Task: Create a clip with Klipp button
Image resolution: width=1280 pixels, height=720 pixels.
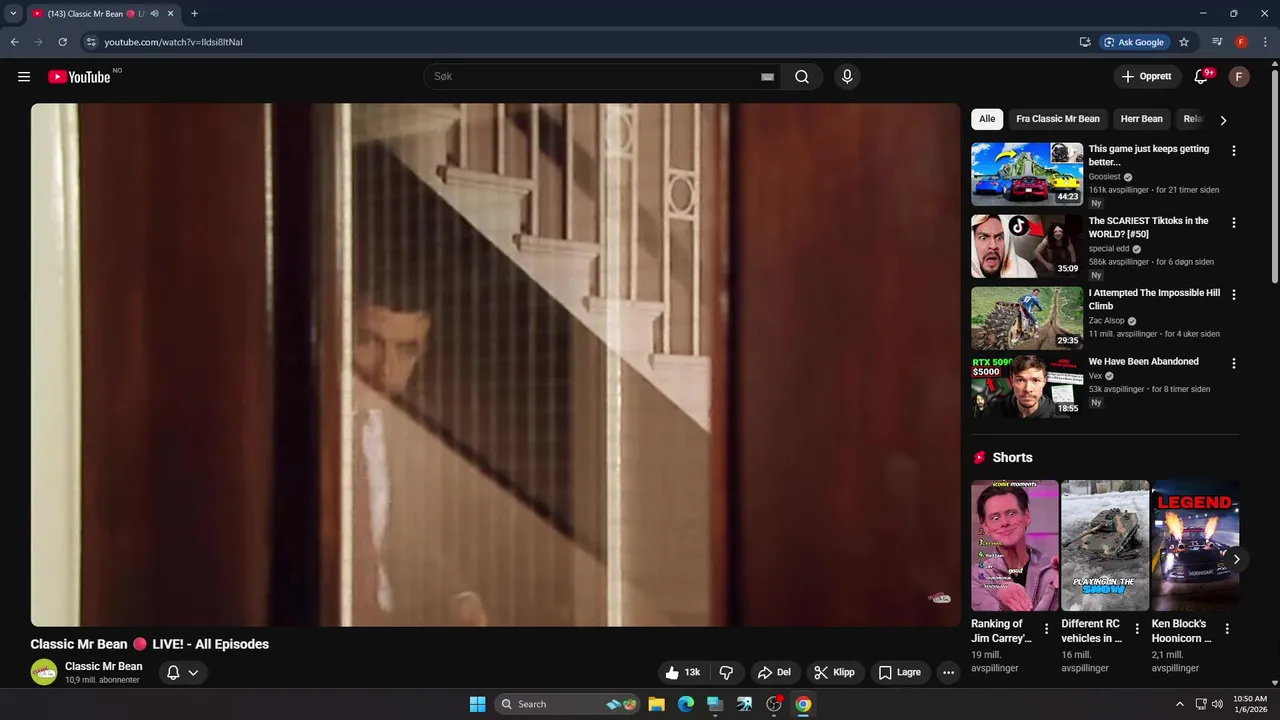Action: click(835, 672)
